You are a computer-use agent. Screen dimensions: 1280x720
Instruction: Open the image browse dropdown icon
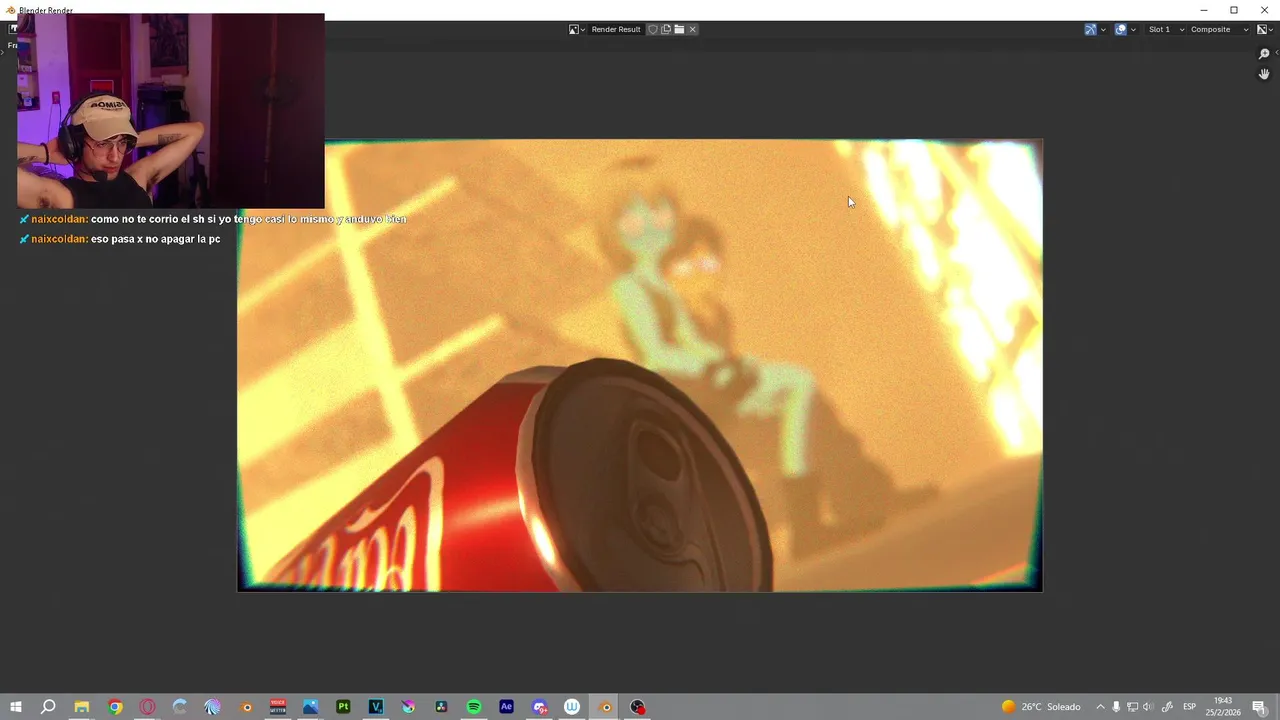click(x=577, y=29)
